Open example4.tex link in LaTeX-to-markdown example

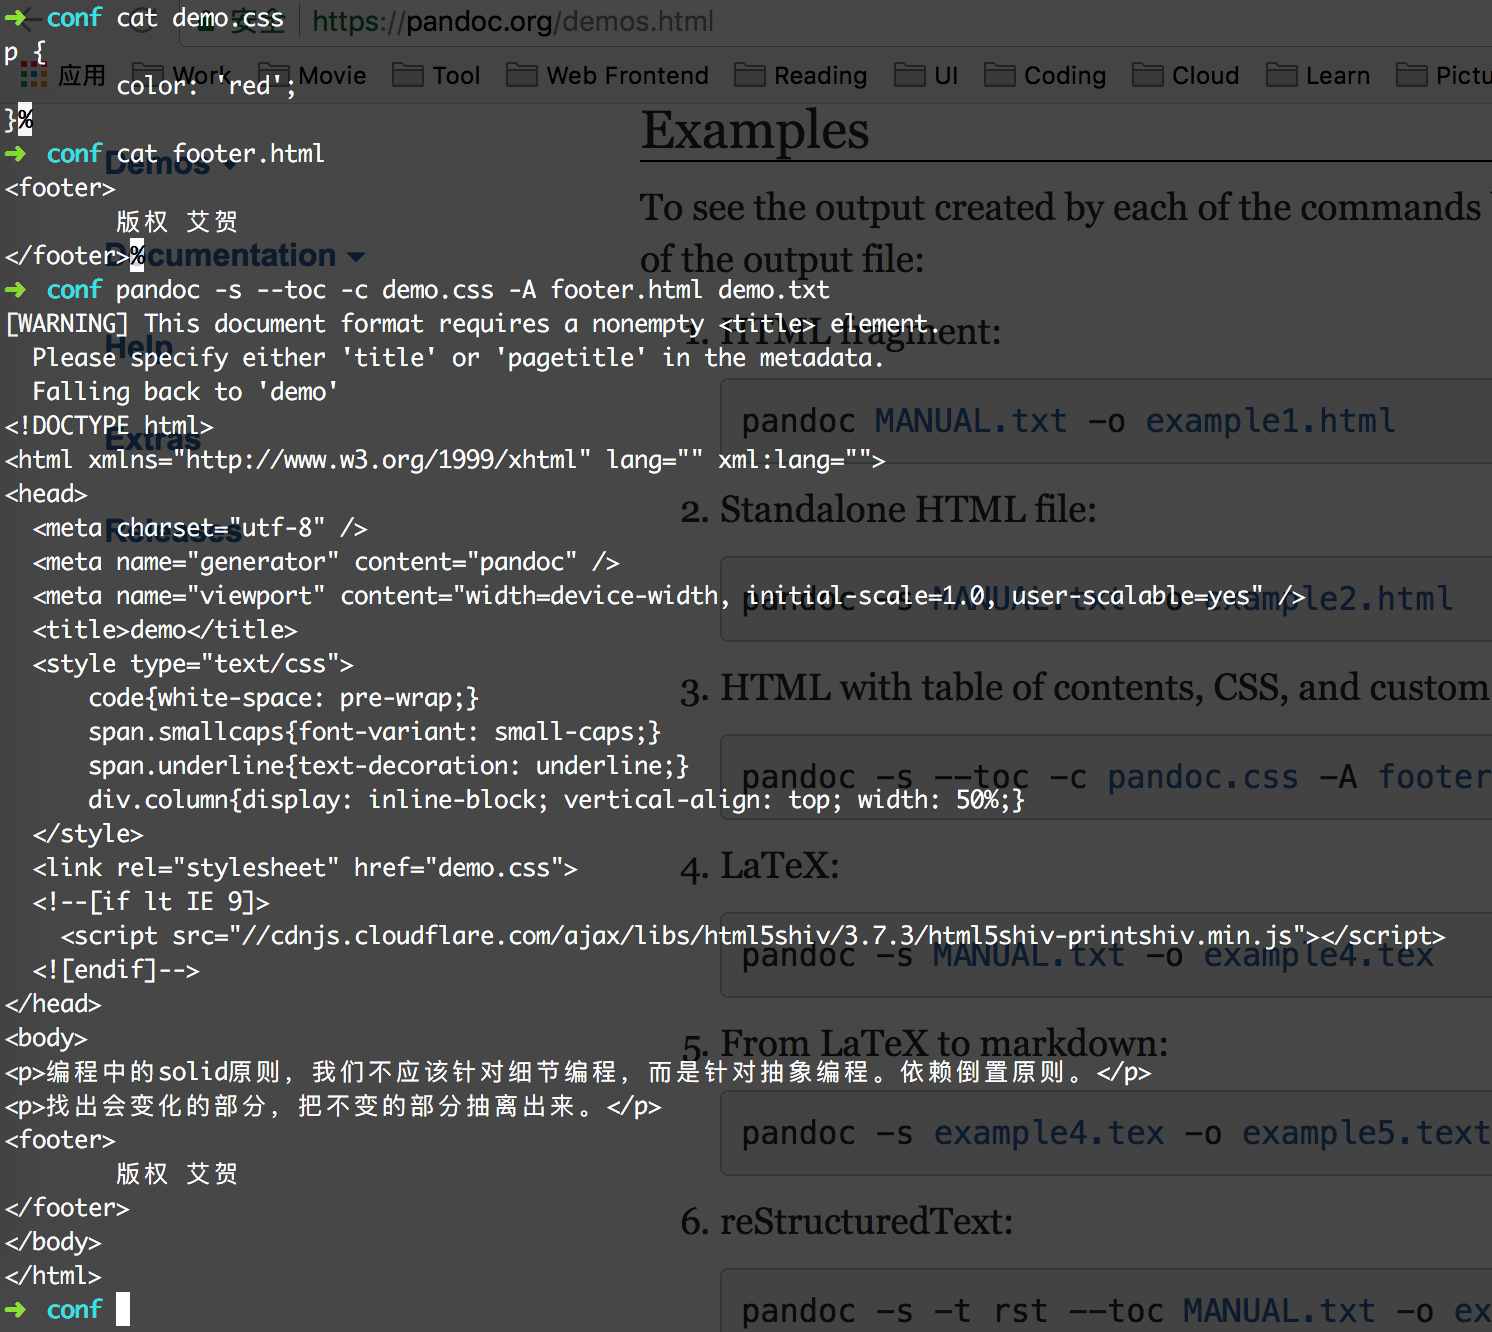1049,1133
